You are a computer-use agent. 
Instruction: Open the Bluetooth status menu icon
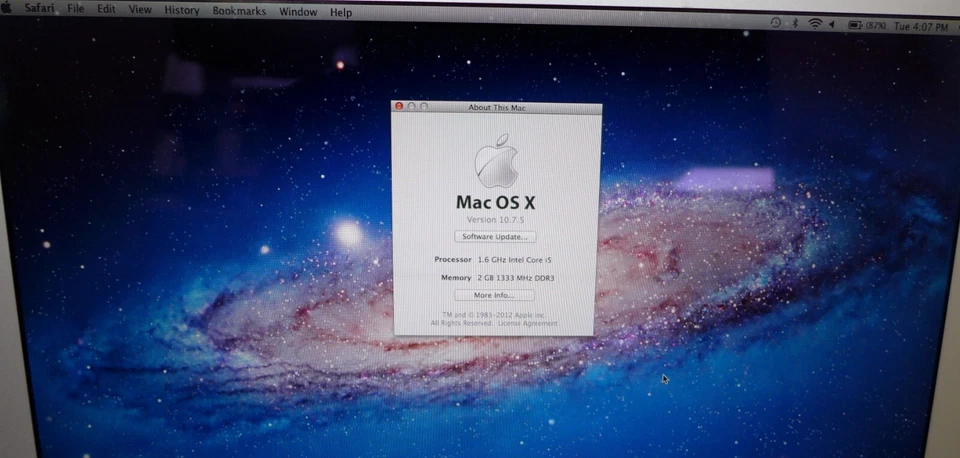coord(795,23)
